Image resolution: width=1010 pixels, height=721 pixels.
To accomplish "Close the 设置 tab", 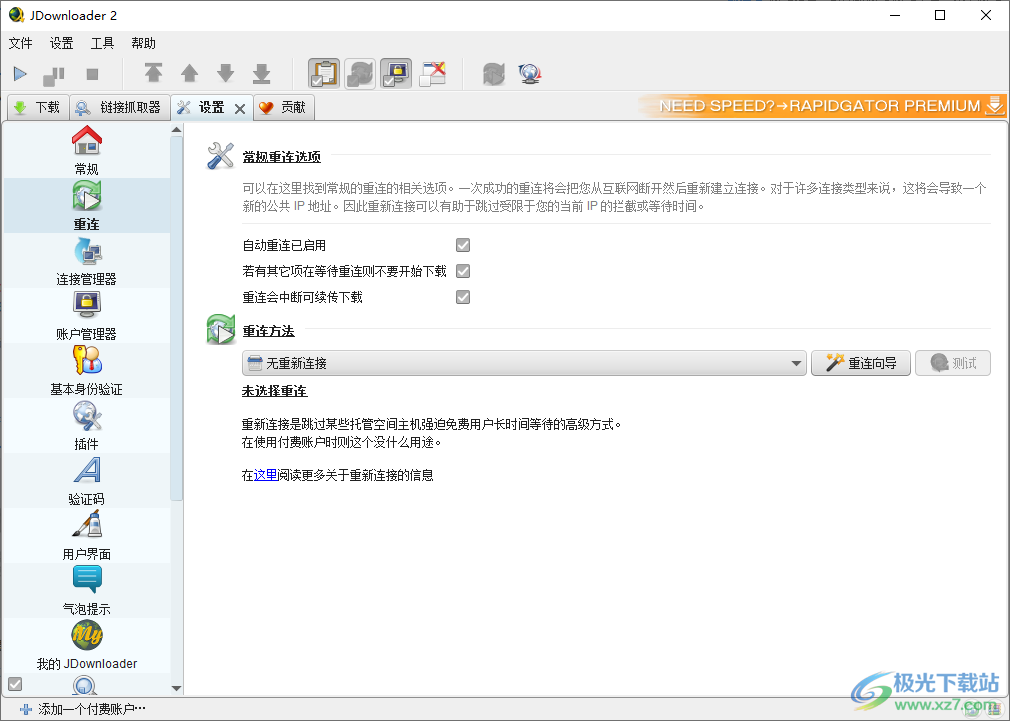I will [240, 109].
